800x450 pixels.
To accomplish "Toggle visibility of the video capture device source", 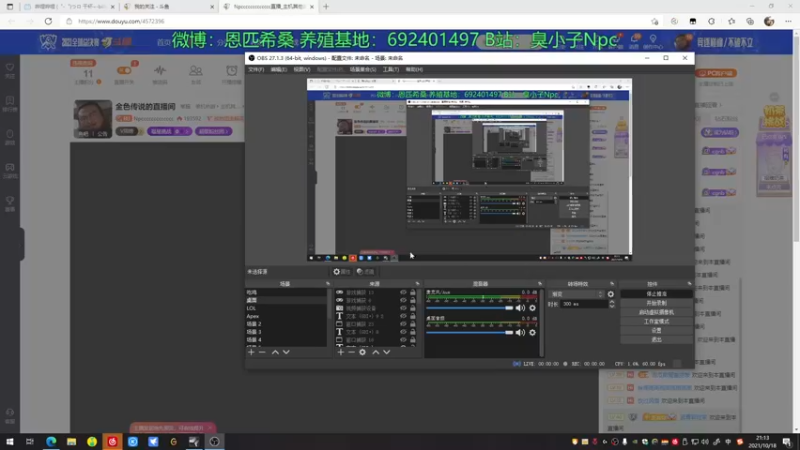I will click(x=403, y=308).
